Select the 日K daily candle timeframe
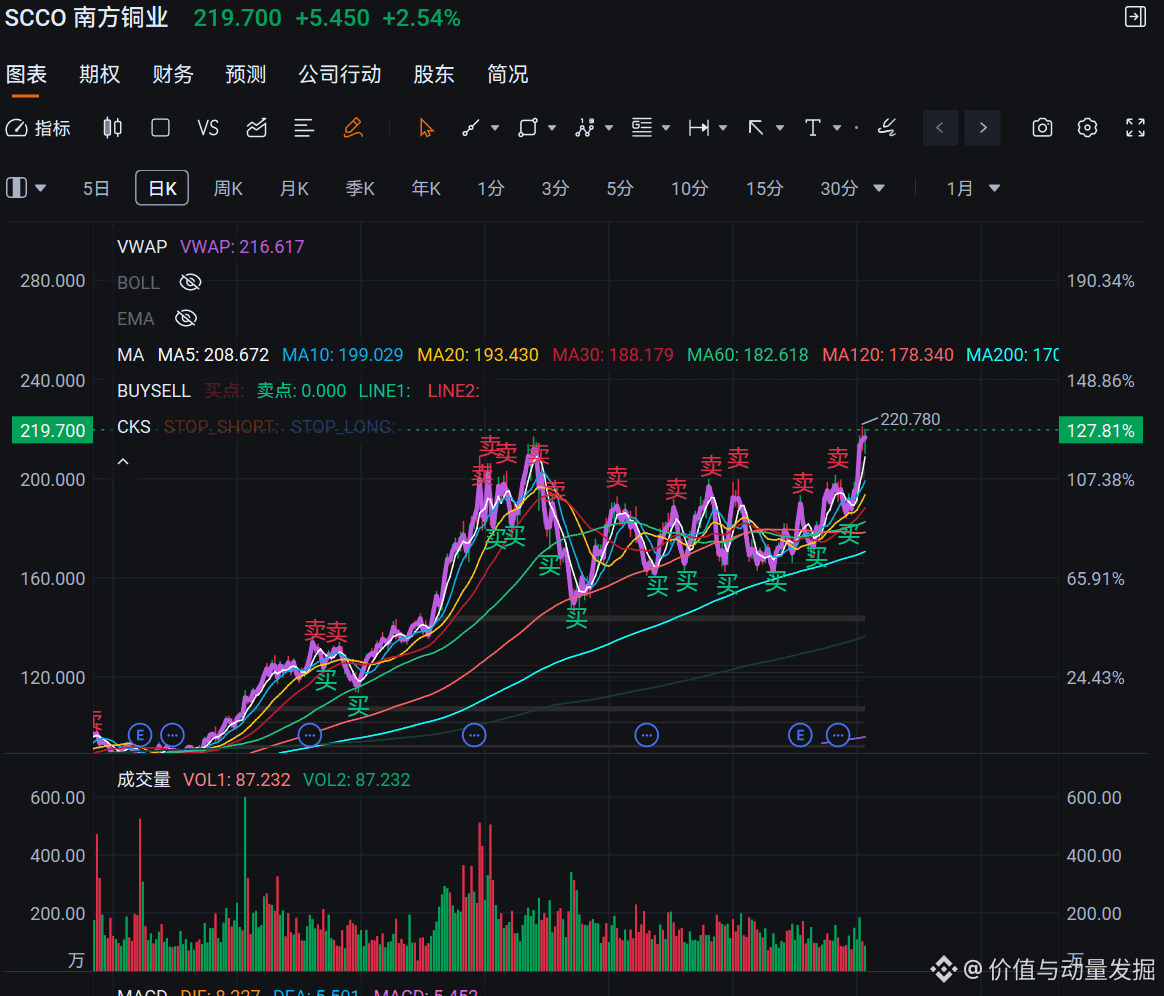The width and height of the screenshot is (1164, 996). [x=162, y=189]
